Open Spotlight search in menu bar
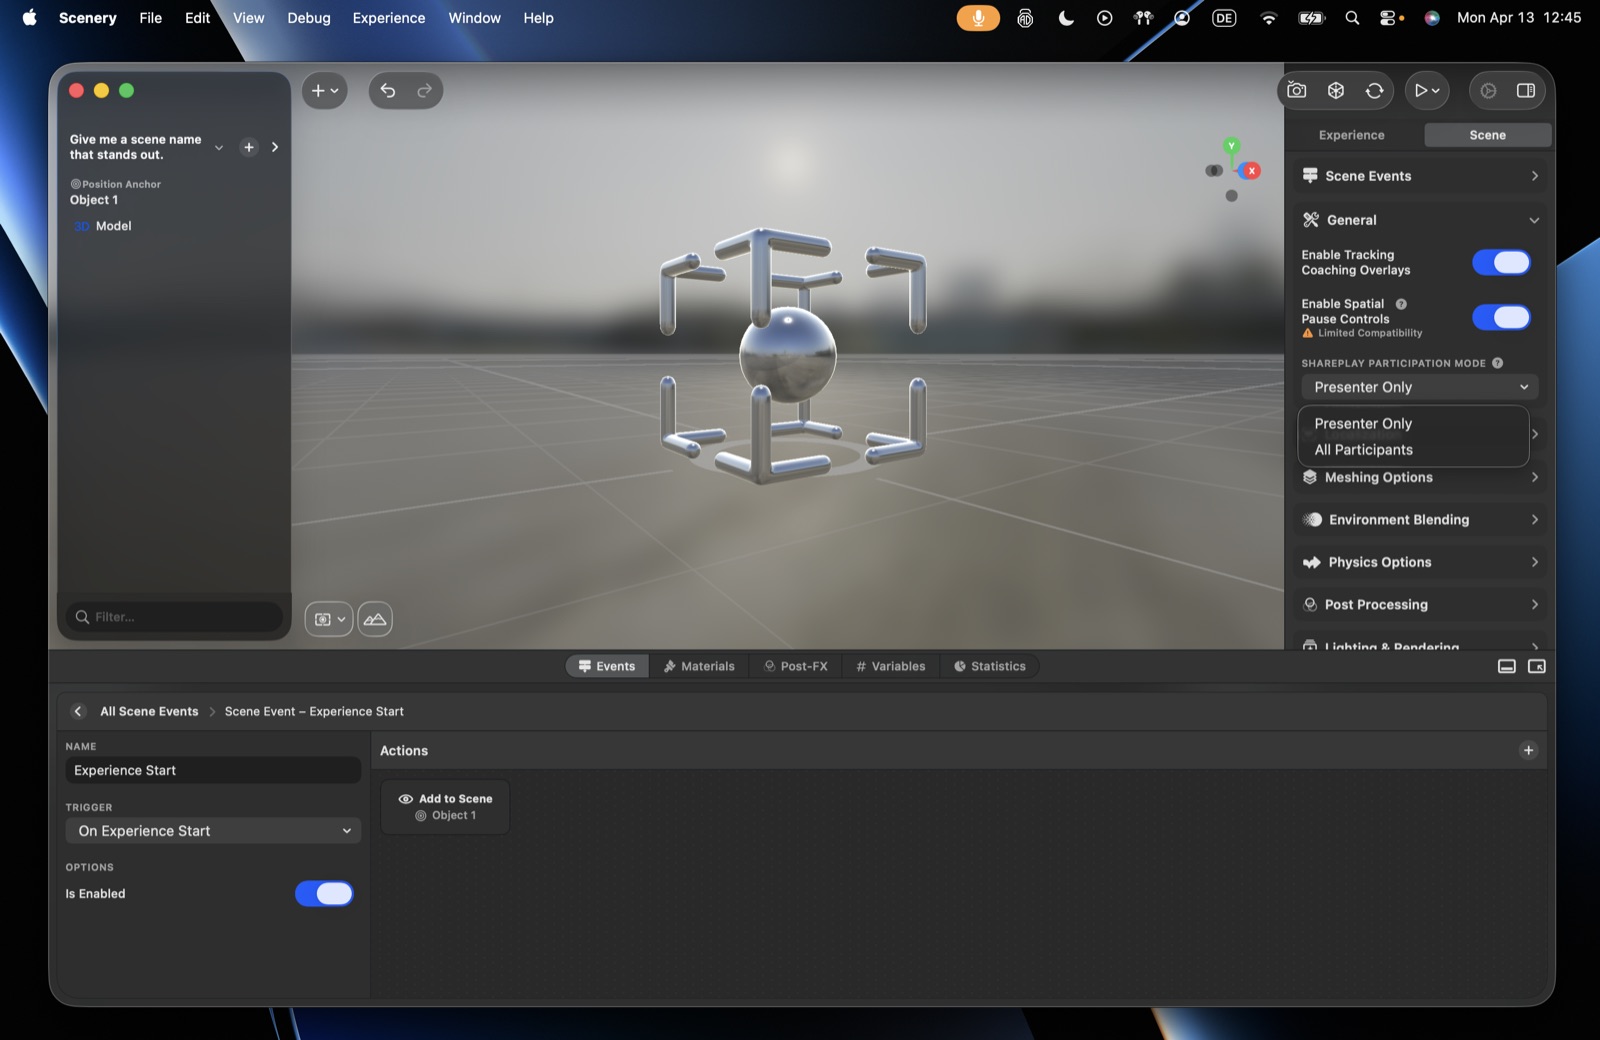This screenshot has width=1600, height=1040. pyautogui.click(x=1352, y=18)
